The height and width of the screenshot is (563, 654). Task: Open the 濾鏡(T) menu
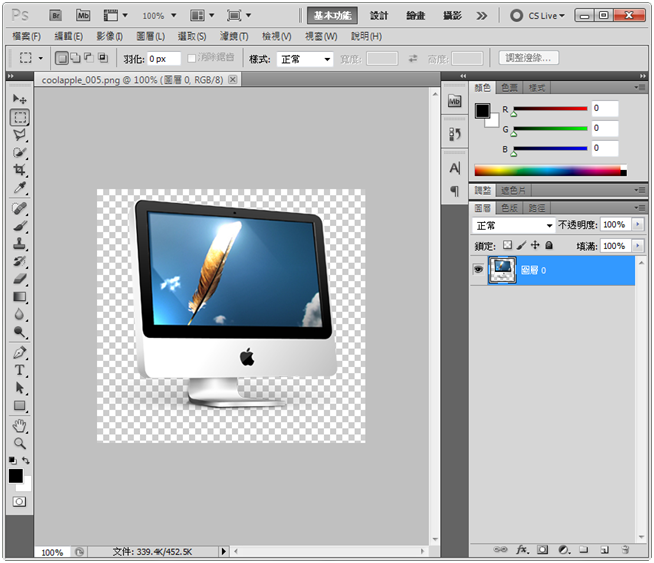click(234, 37)
